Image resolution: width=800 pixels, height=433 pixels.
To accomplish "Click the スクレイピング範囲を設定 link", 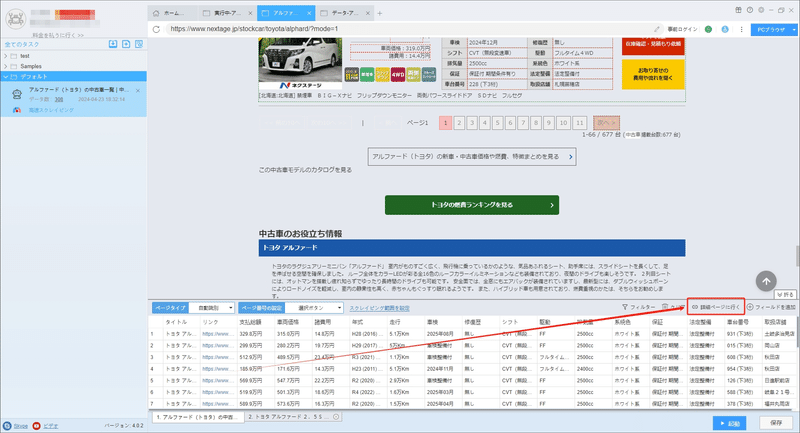I will (x=379, y=308).
